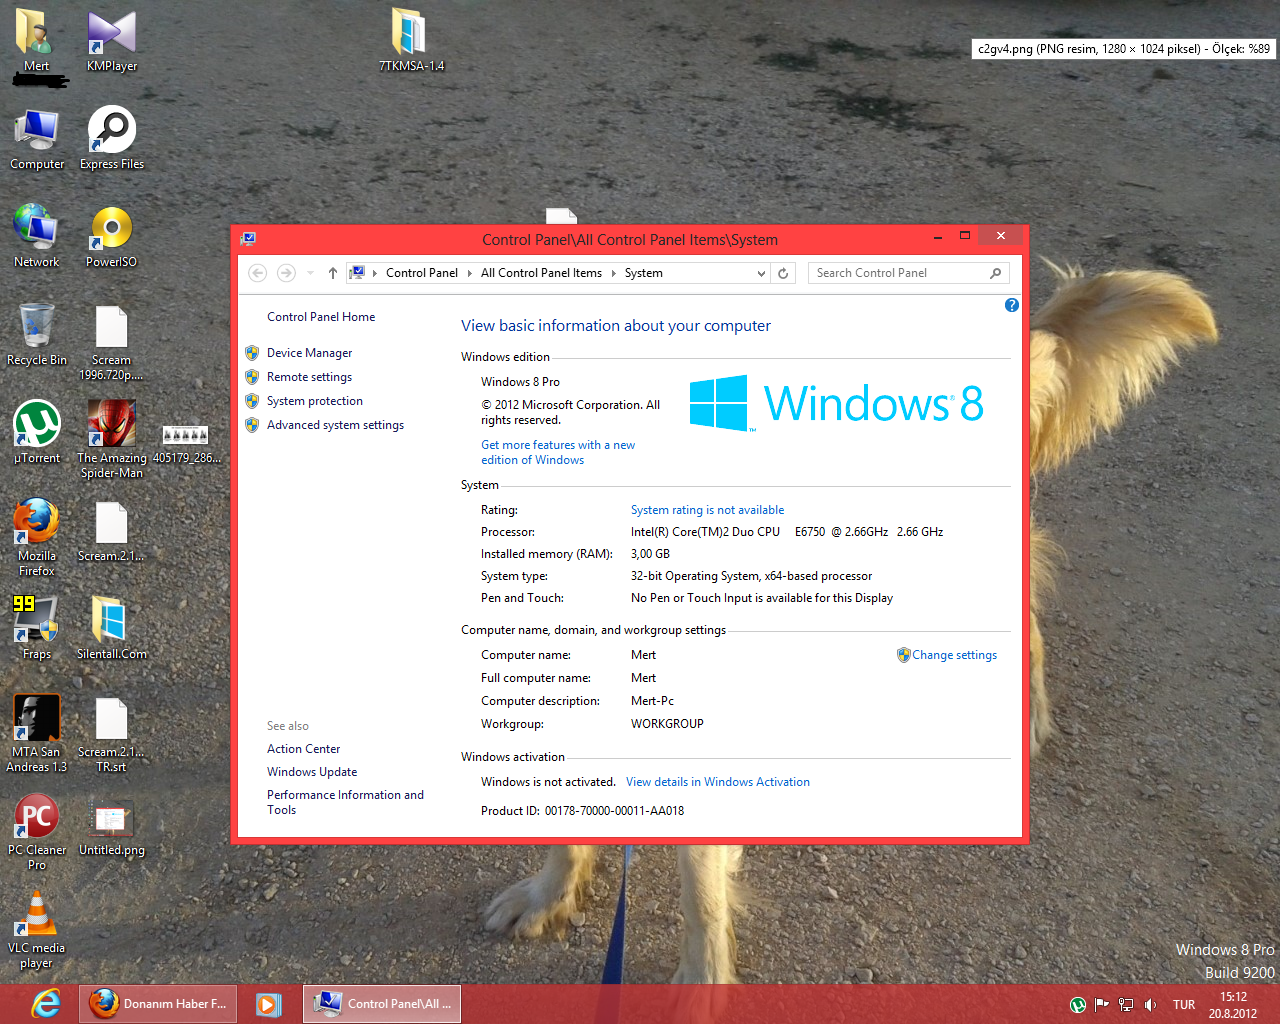Screen dimensions: 1280x1024
Task: Open the System window title-bar icon menu
Action: point(249,238)
